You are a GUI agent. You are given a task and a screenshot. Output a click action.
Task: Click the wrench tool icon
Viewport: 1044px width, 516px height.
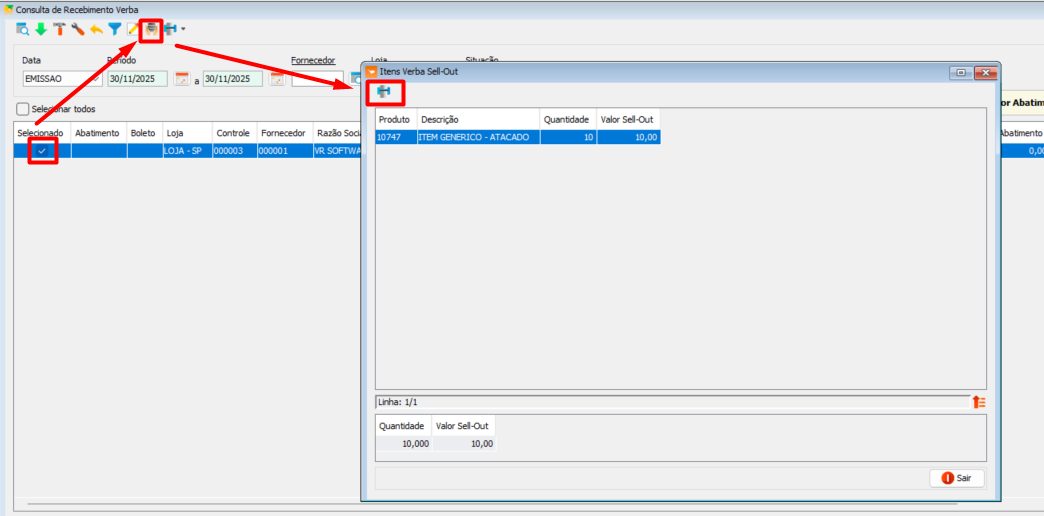click(78, 29)
